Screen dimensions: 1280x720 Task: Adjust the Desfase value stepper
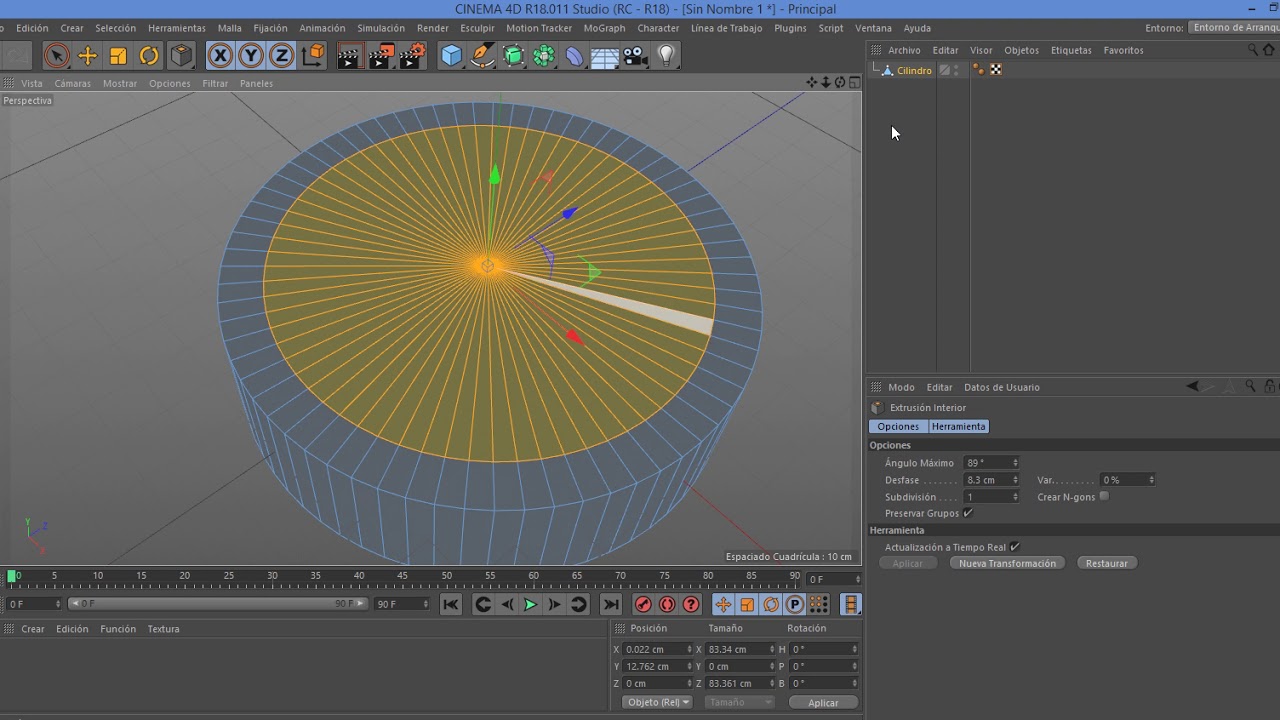coord(1015,480)
